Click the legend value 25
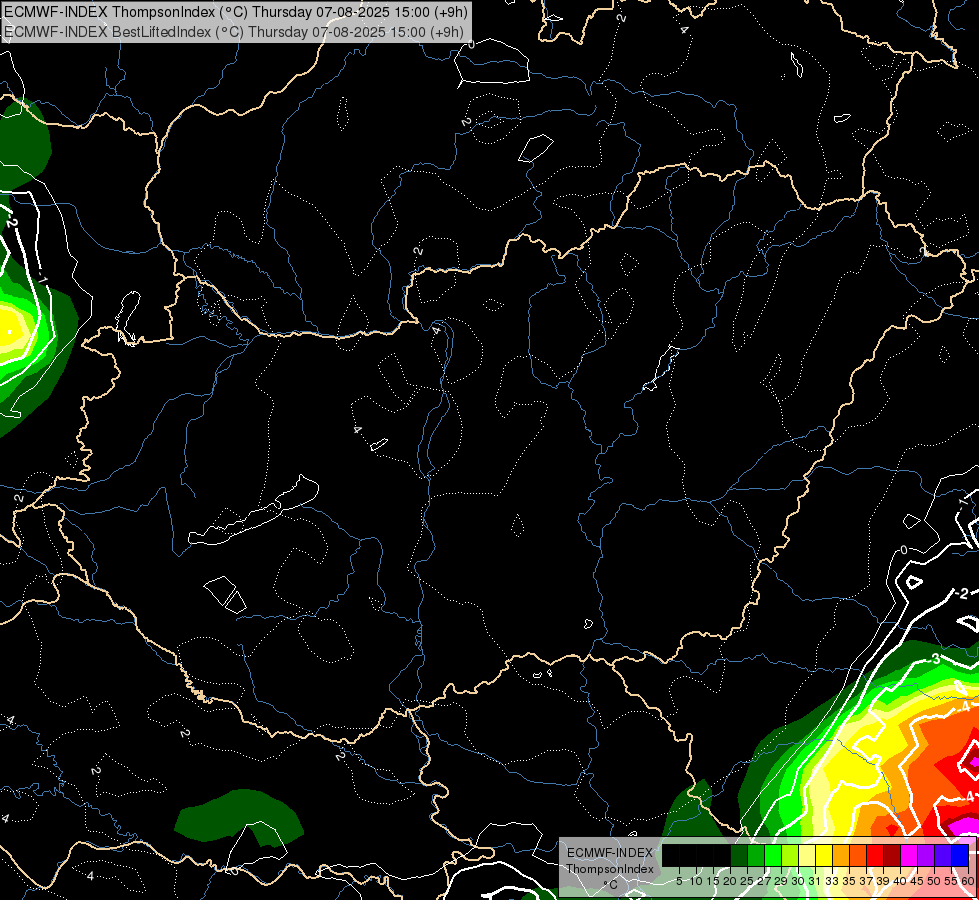The height and width of the screenshot is (900, 979). click(x=747, y=881)
